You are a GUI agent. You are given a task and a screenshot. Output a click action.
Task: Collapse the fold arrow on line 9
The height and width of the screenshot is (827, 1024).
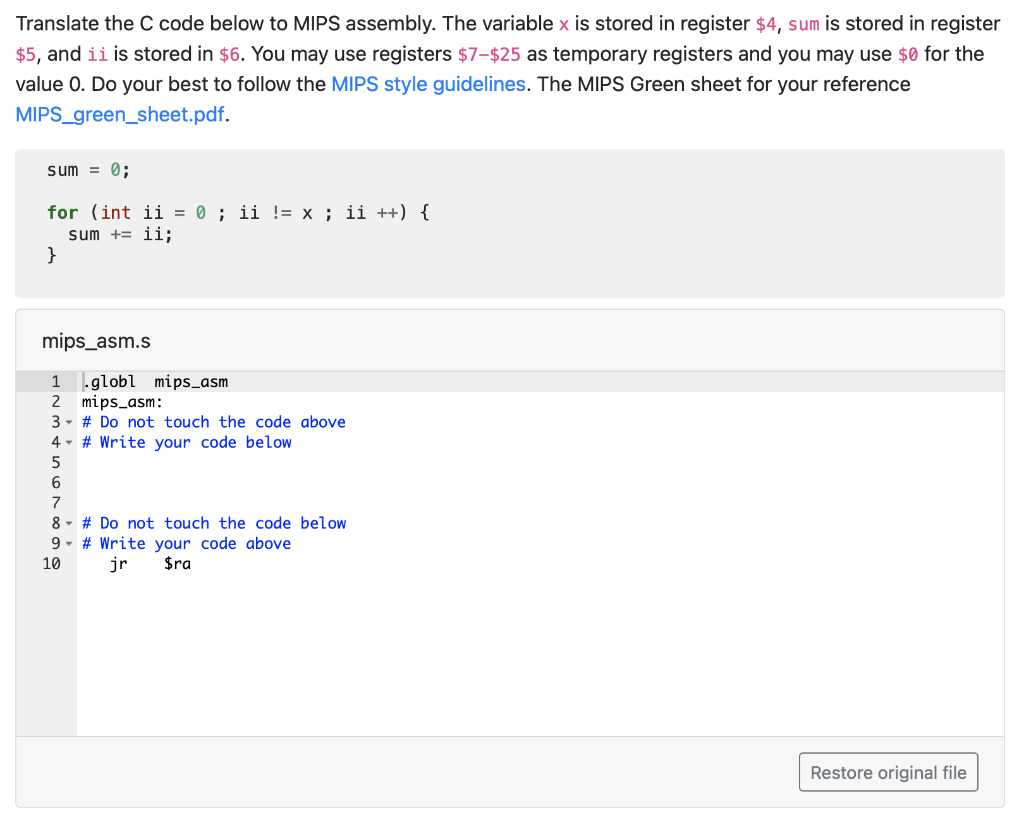click(68, 543)
